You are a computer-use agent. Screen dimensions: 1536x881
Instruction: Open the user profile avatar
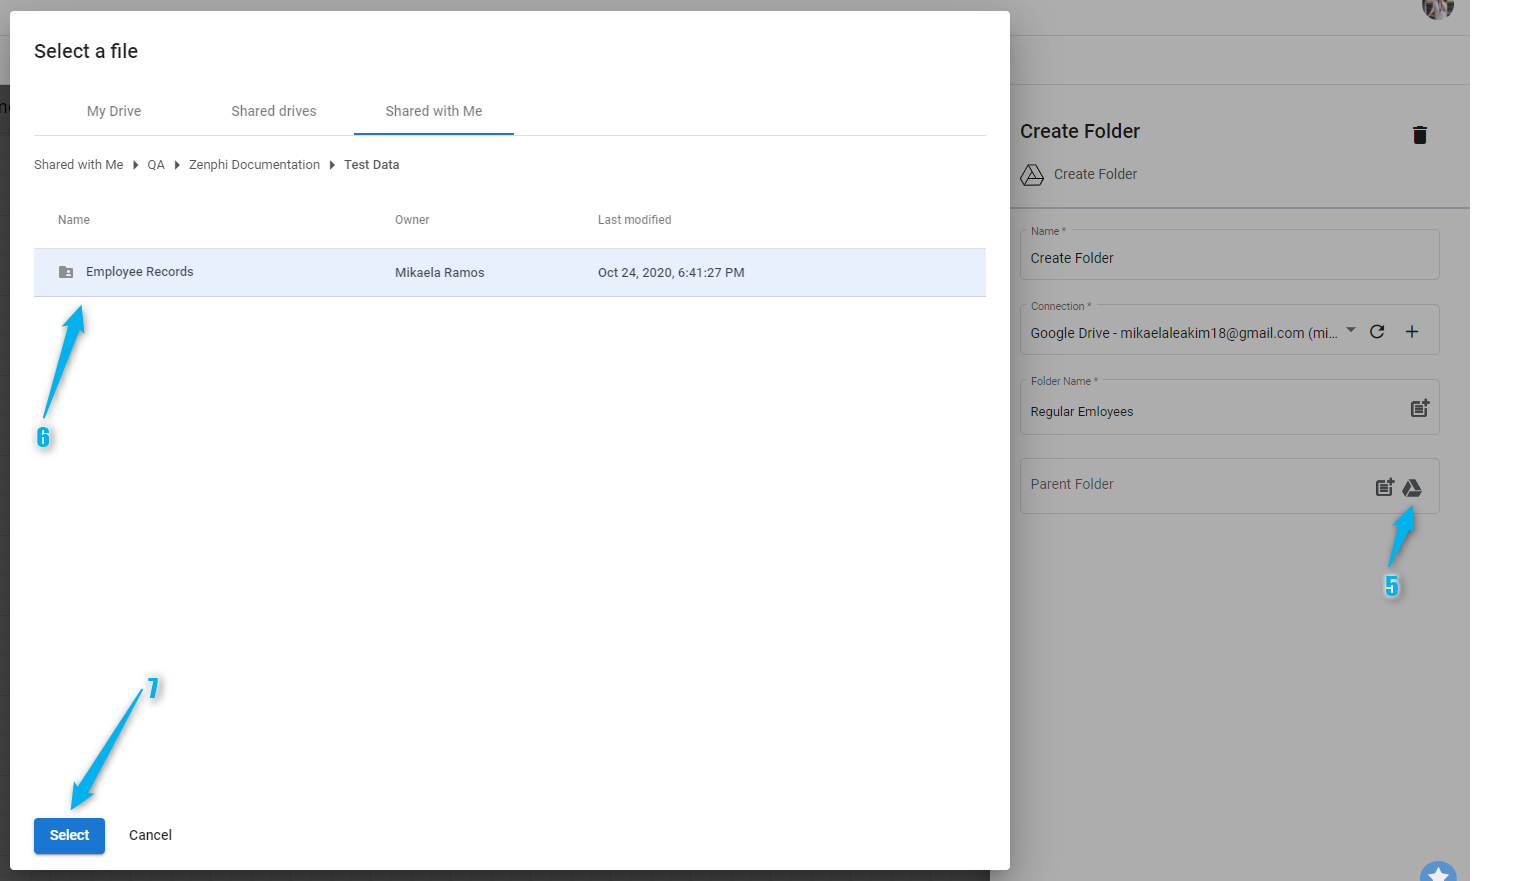click(x=1438, y=8)
